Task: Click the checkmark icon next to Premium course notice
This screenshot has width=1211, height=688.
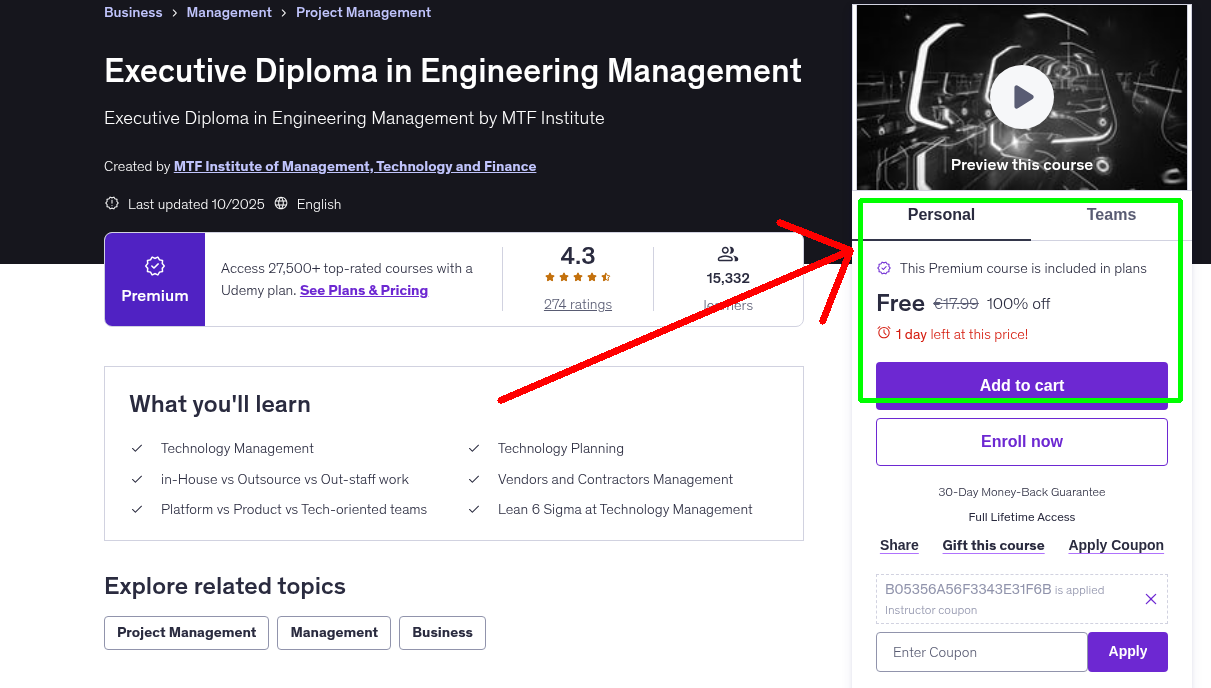Action: 884,268
